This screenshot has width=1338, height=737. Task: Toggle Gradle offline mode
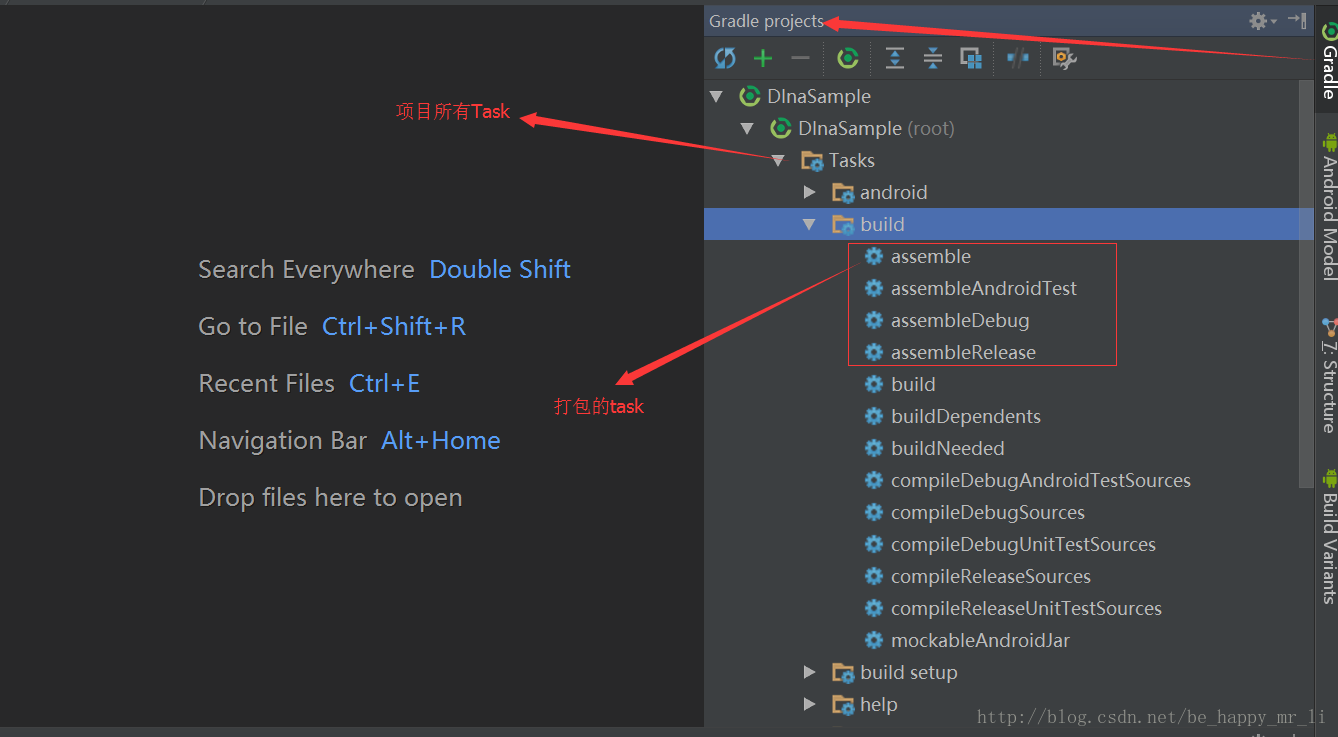[1018, 59]
